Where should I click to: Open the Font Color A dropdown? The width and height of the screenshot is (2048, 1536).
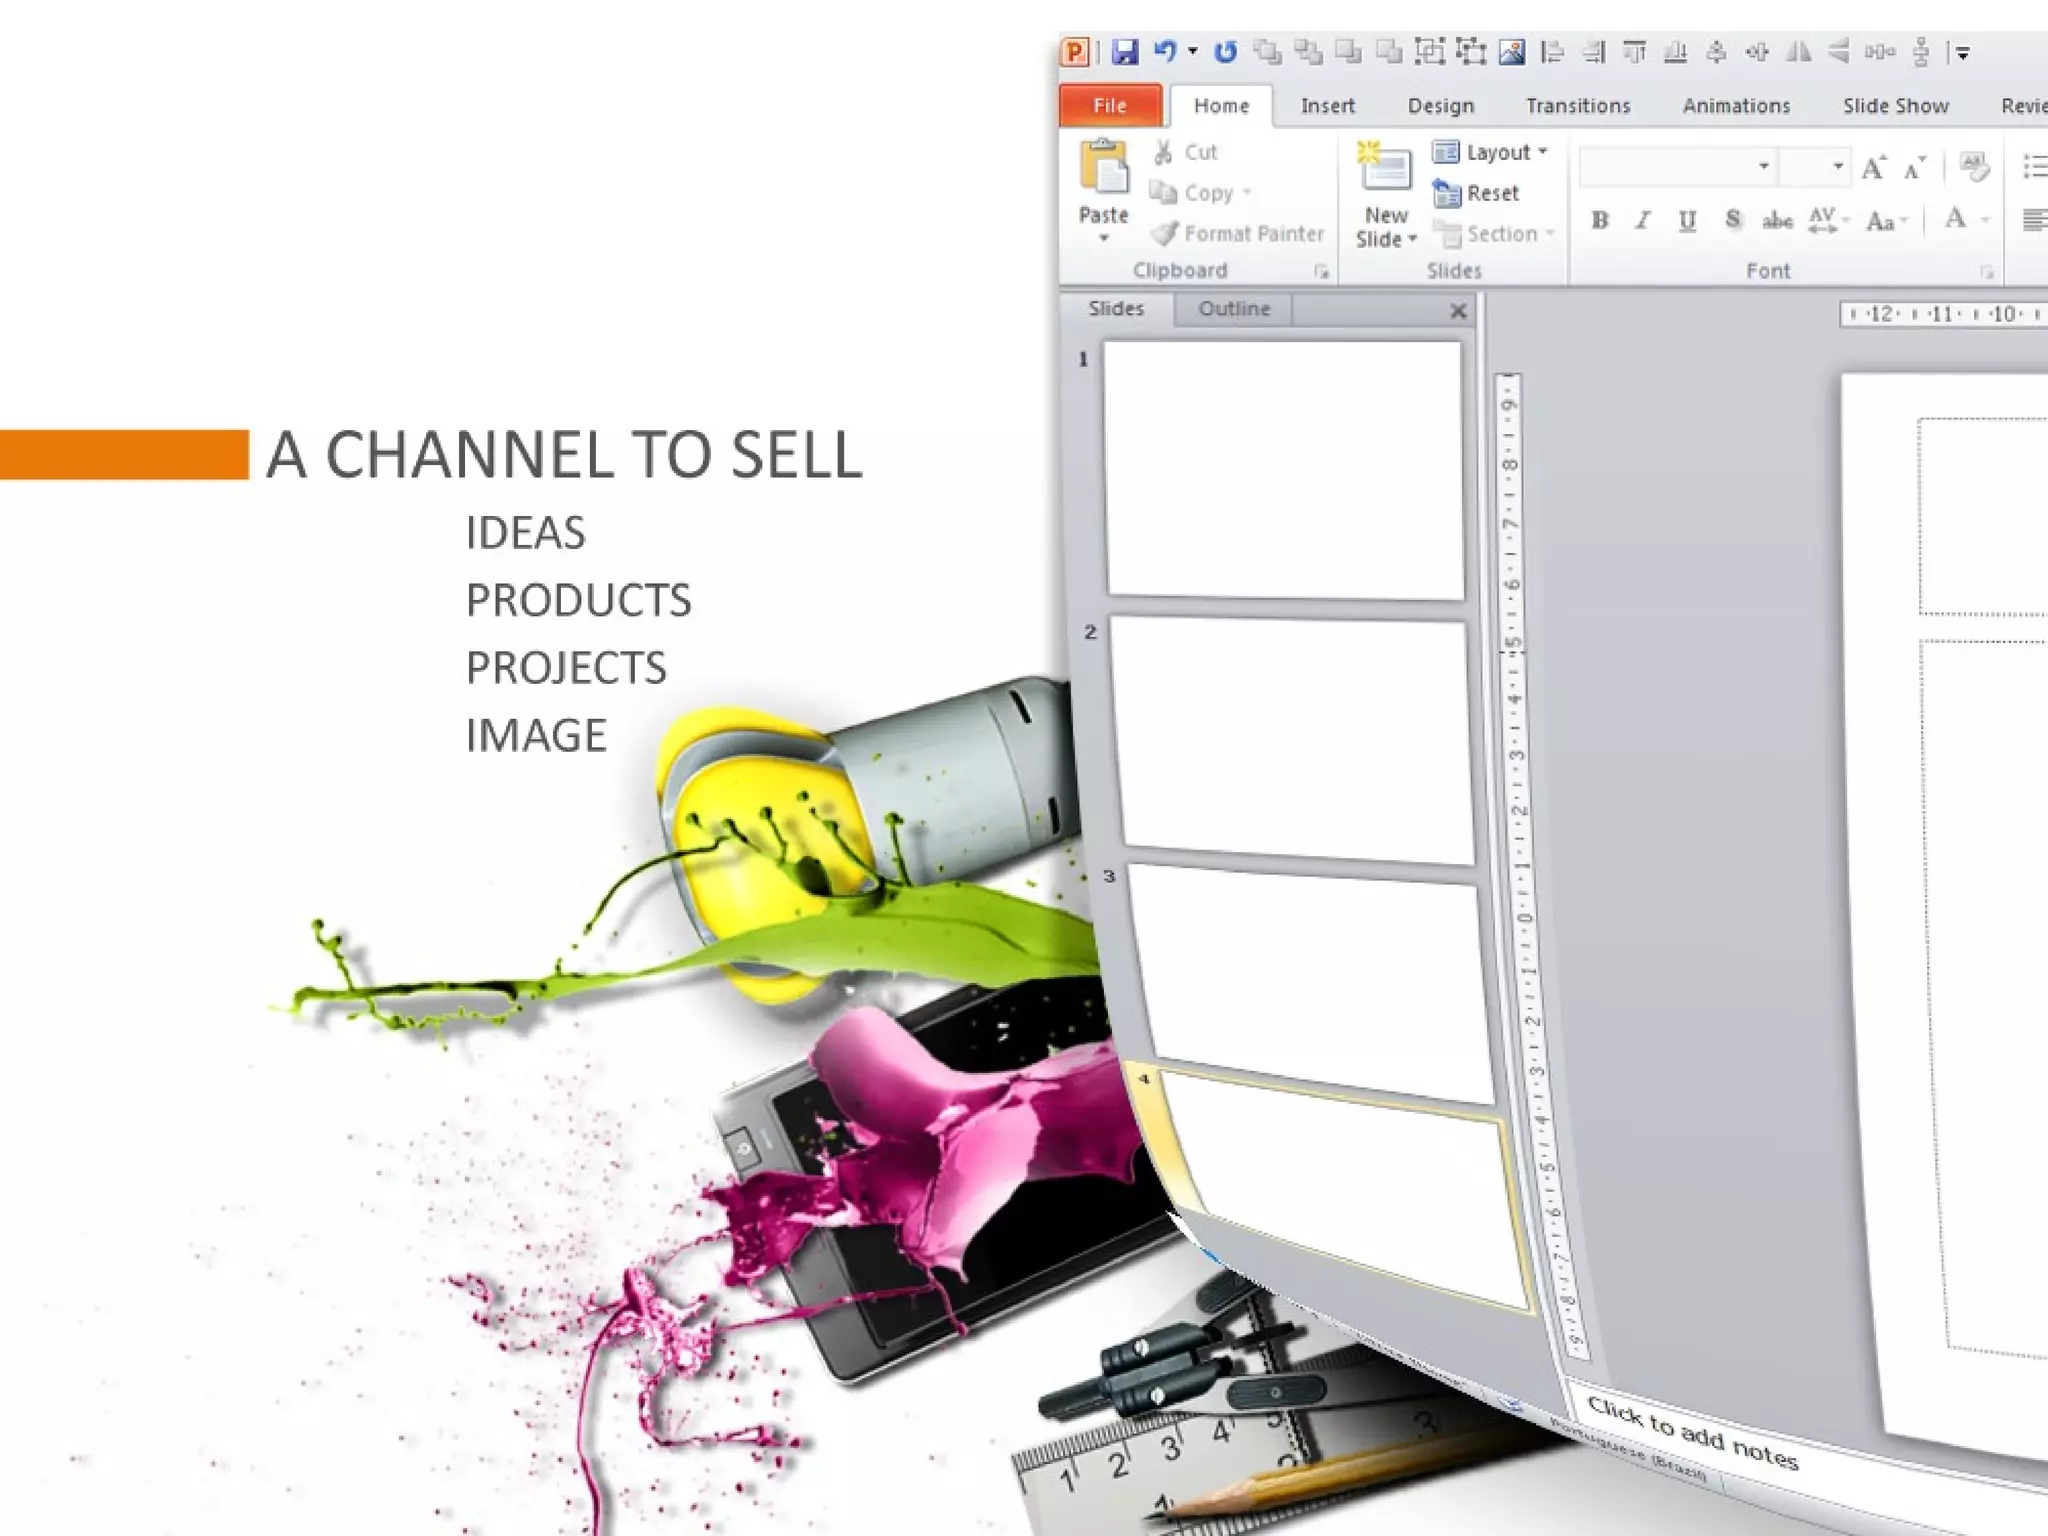pyautogui.click(x=1986, y=221)
